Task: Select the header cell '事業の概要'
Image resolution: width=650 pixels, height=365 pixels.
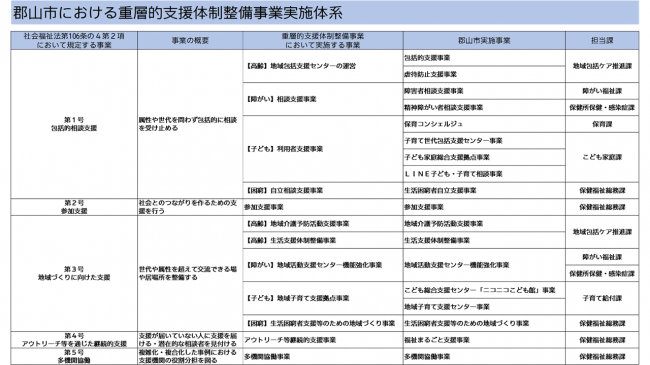Action: click(x=190, y=41)
